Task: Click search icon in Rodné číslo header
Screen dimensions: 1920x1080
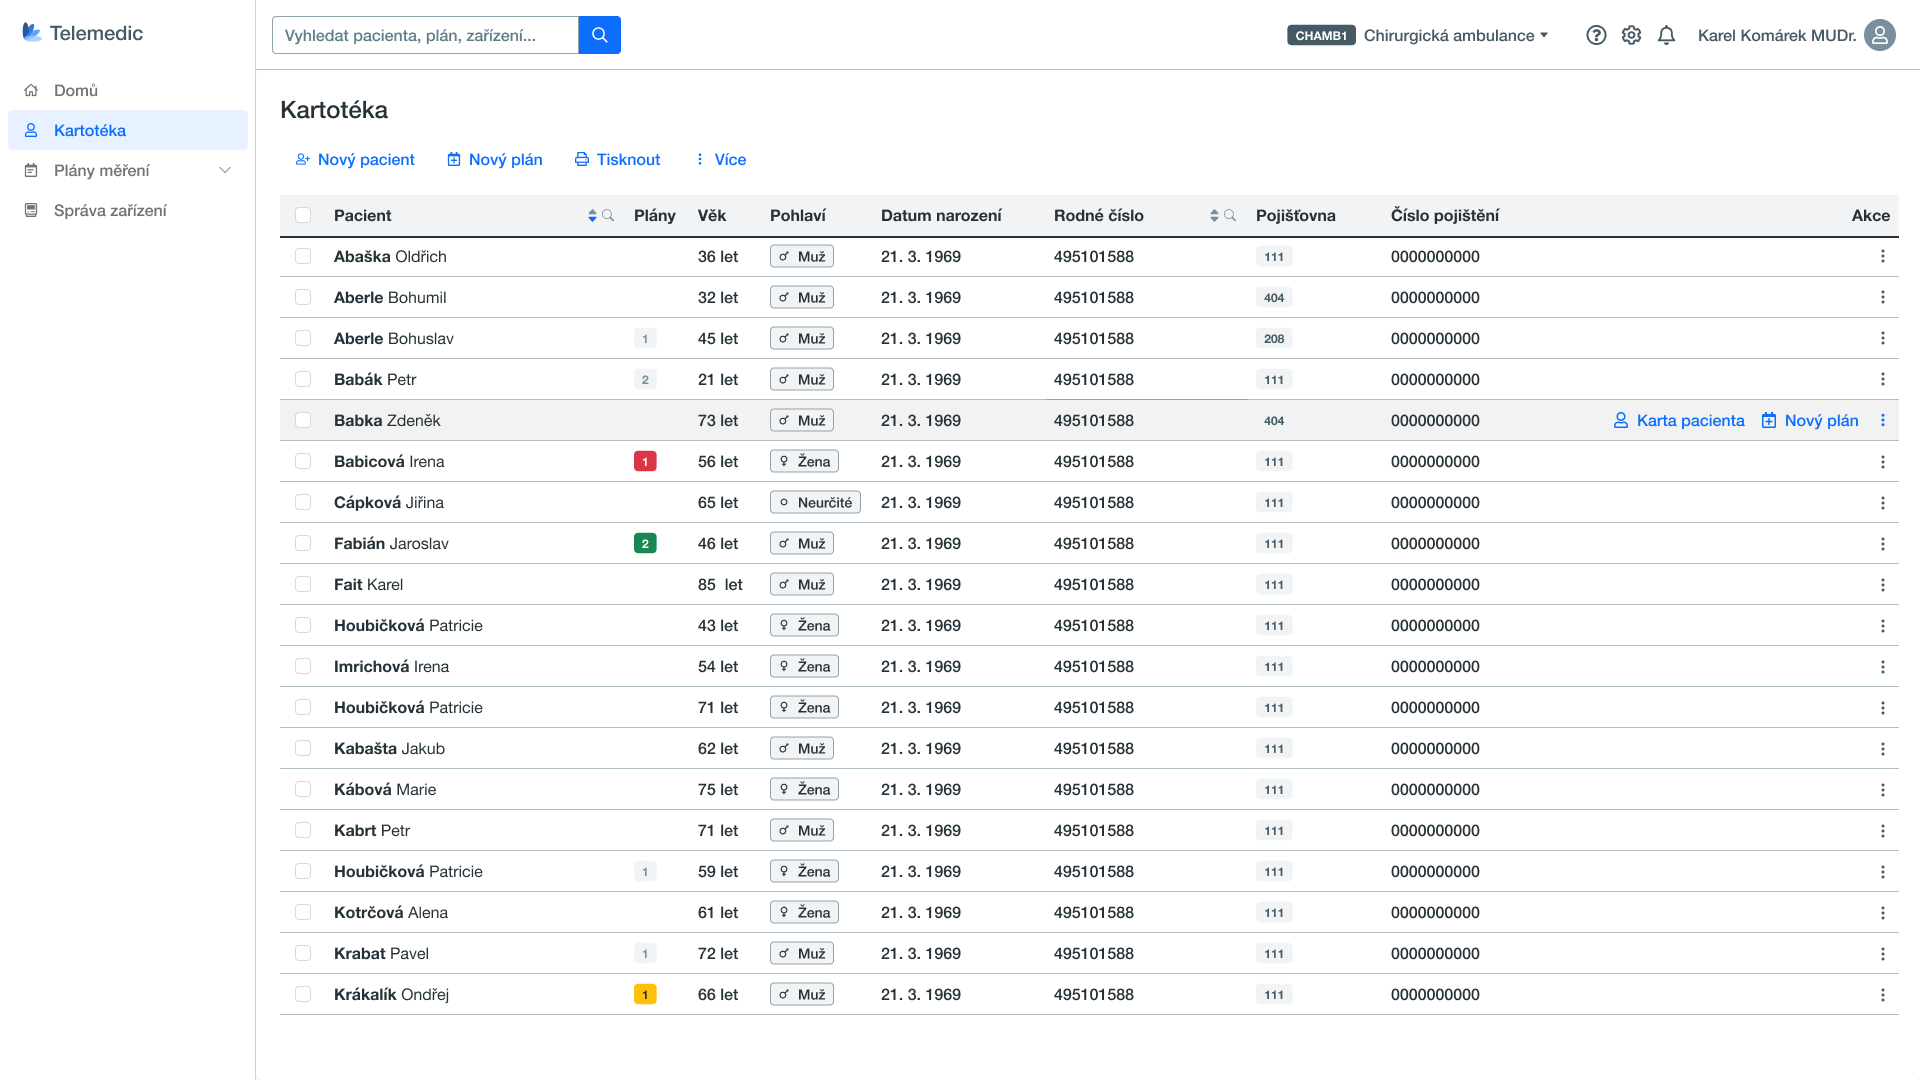Action: coord(1230,216)
